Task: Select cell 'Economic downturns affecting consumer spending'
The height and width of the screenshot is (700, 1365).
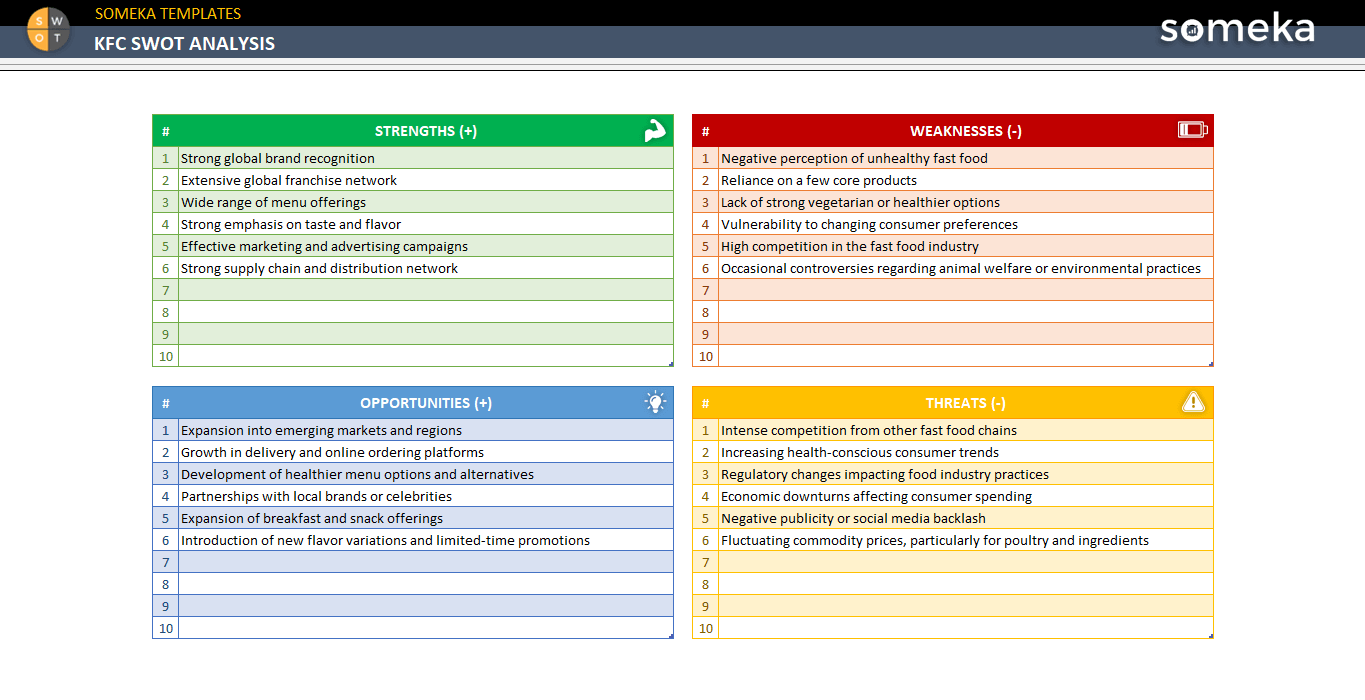Action: pyautogui.click(x=966, y=496)
